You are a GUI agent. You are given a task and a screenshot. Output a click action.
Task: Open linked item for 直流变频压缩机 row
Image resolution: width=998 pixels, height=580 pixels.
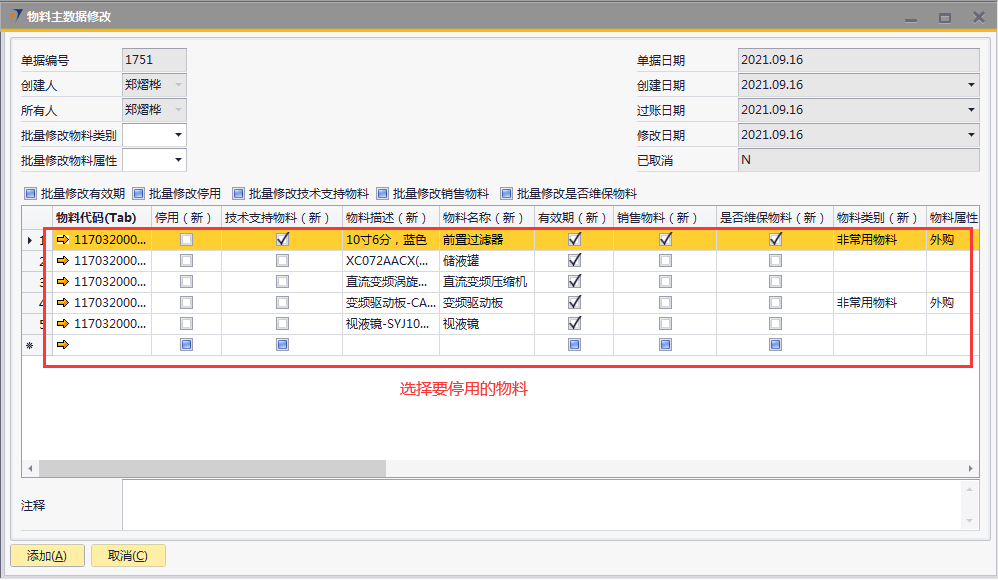click(x=63, y=282)
